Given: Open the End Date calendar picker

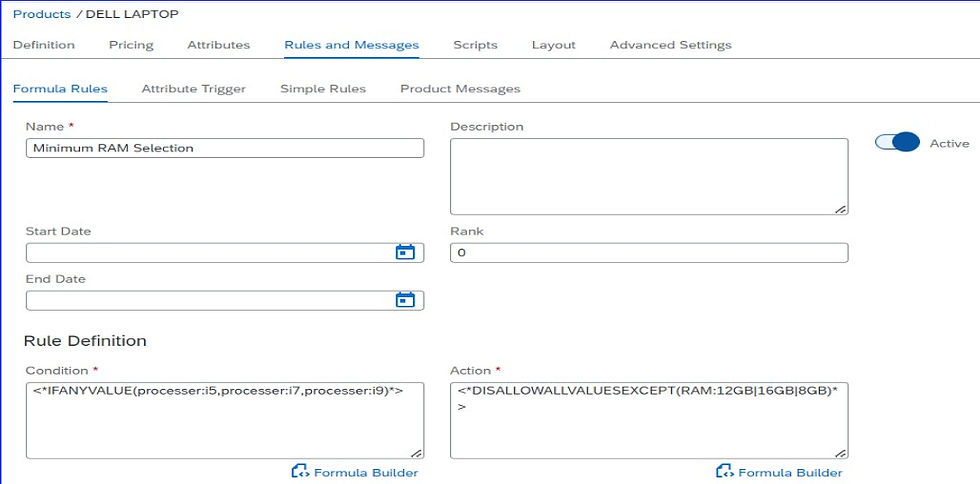Looking at the screenshot, I should (x=405, y=300).
